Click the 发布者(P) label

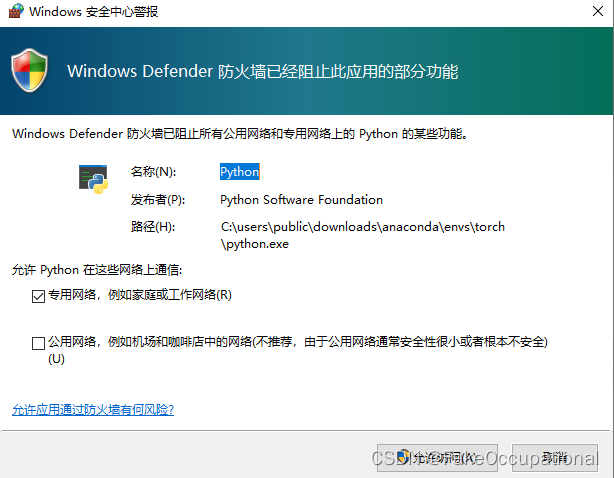coord(158,200)
